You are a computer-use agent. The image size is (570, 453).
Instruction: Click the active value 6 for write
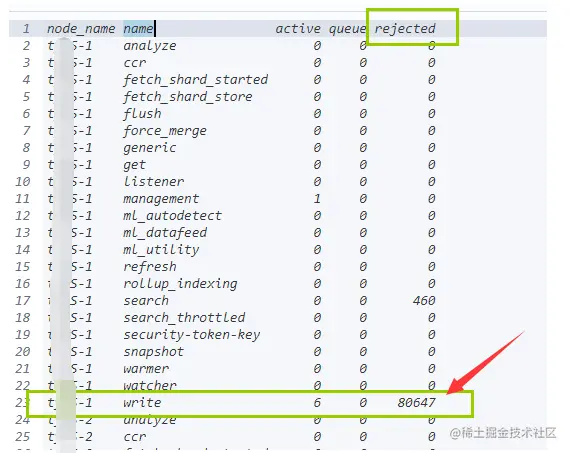pos(317,402)
